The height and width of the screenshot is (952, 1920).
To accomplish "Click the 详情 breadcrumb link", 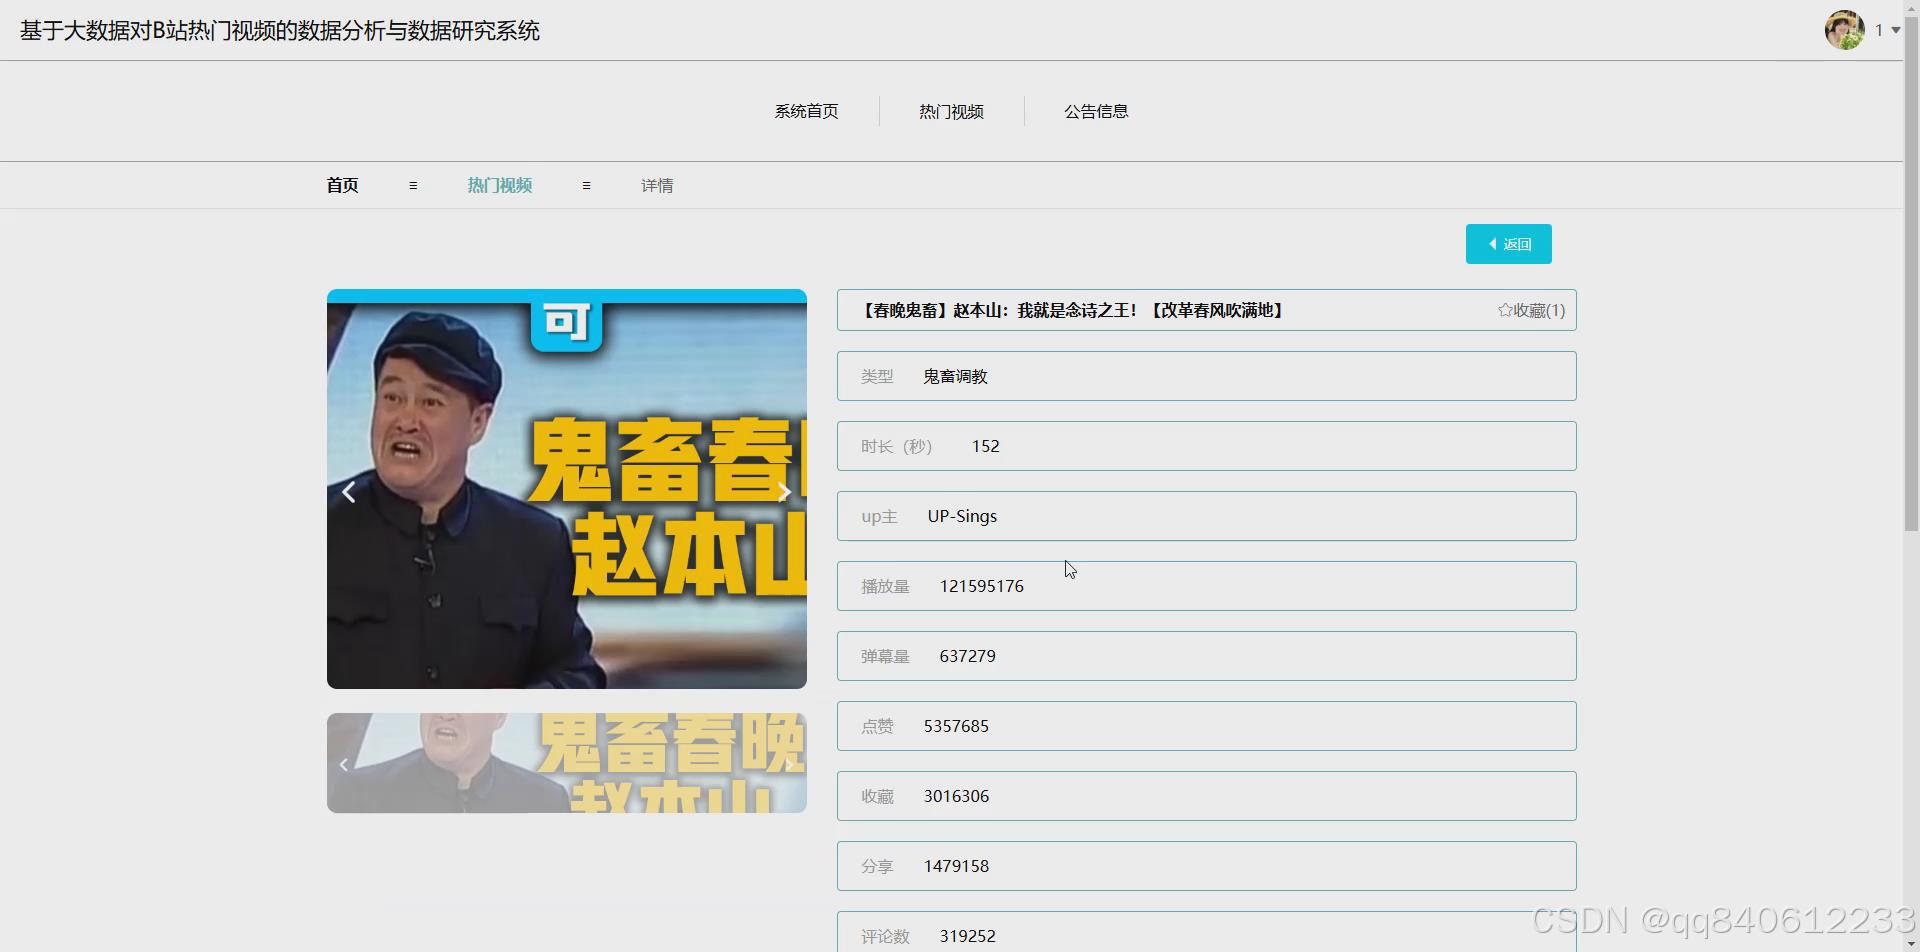I will point(657,185).
